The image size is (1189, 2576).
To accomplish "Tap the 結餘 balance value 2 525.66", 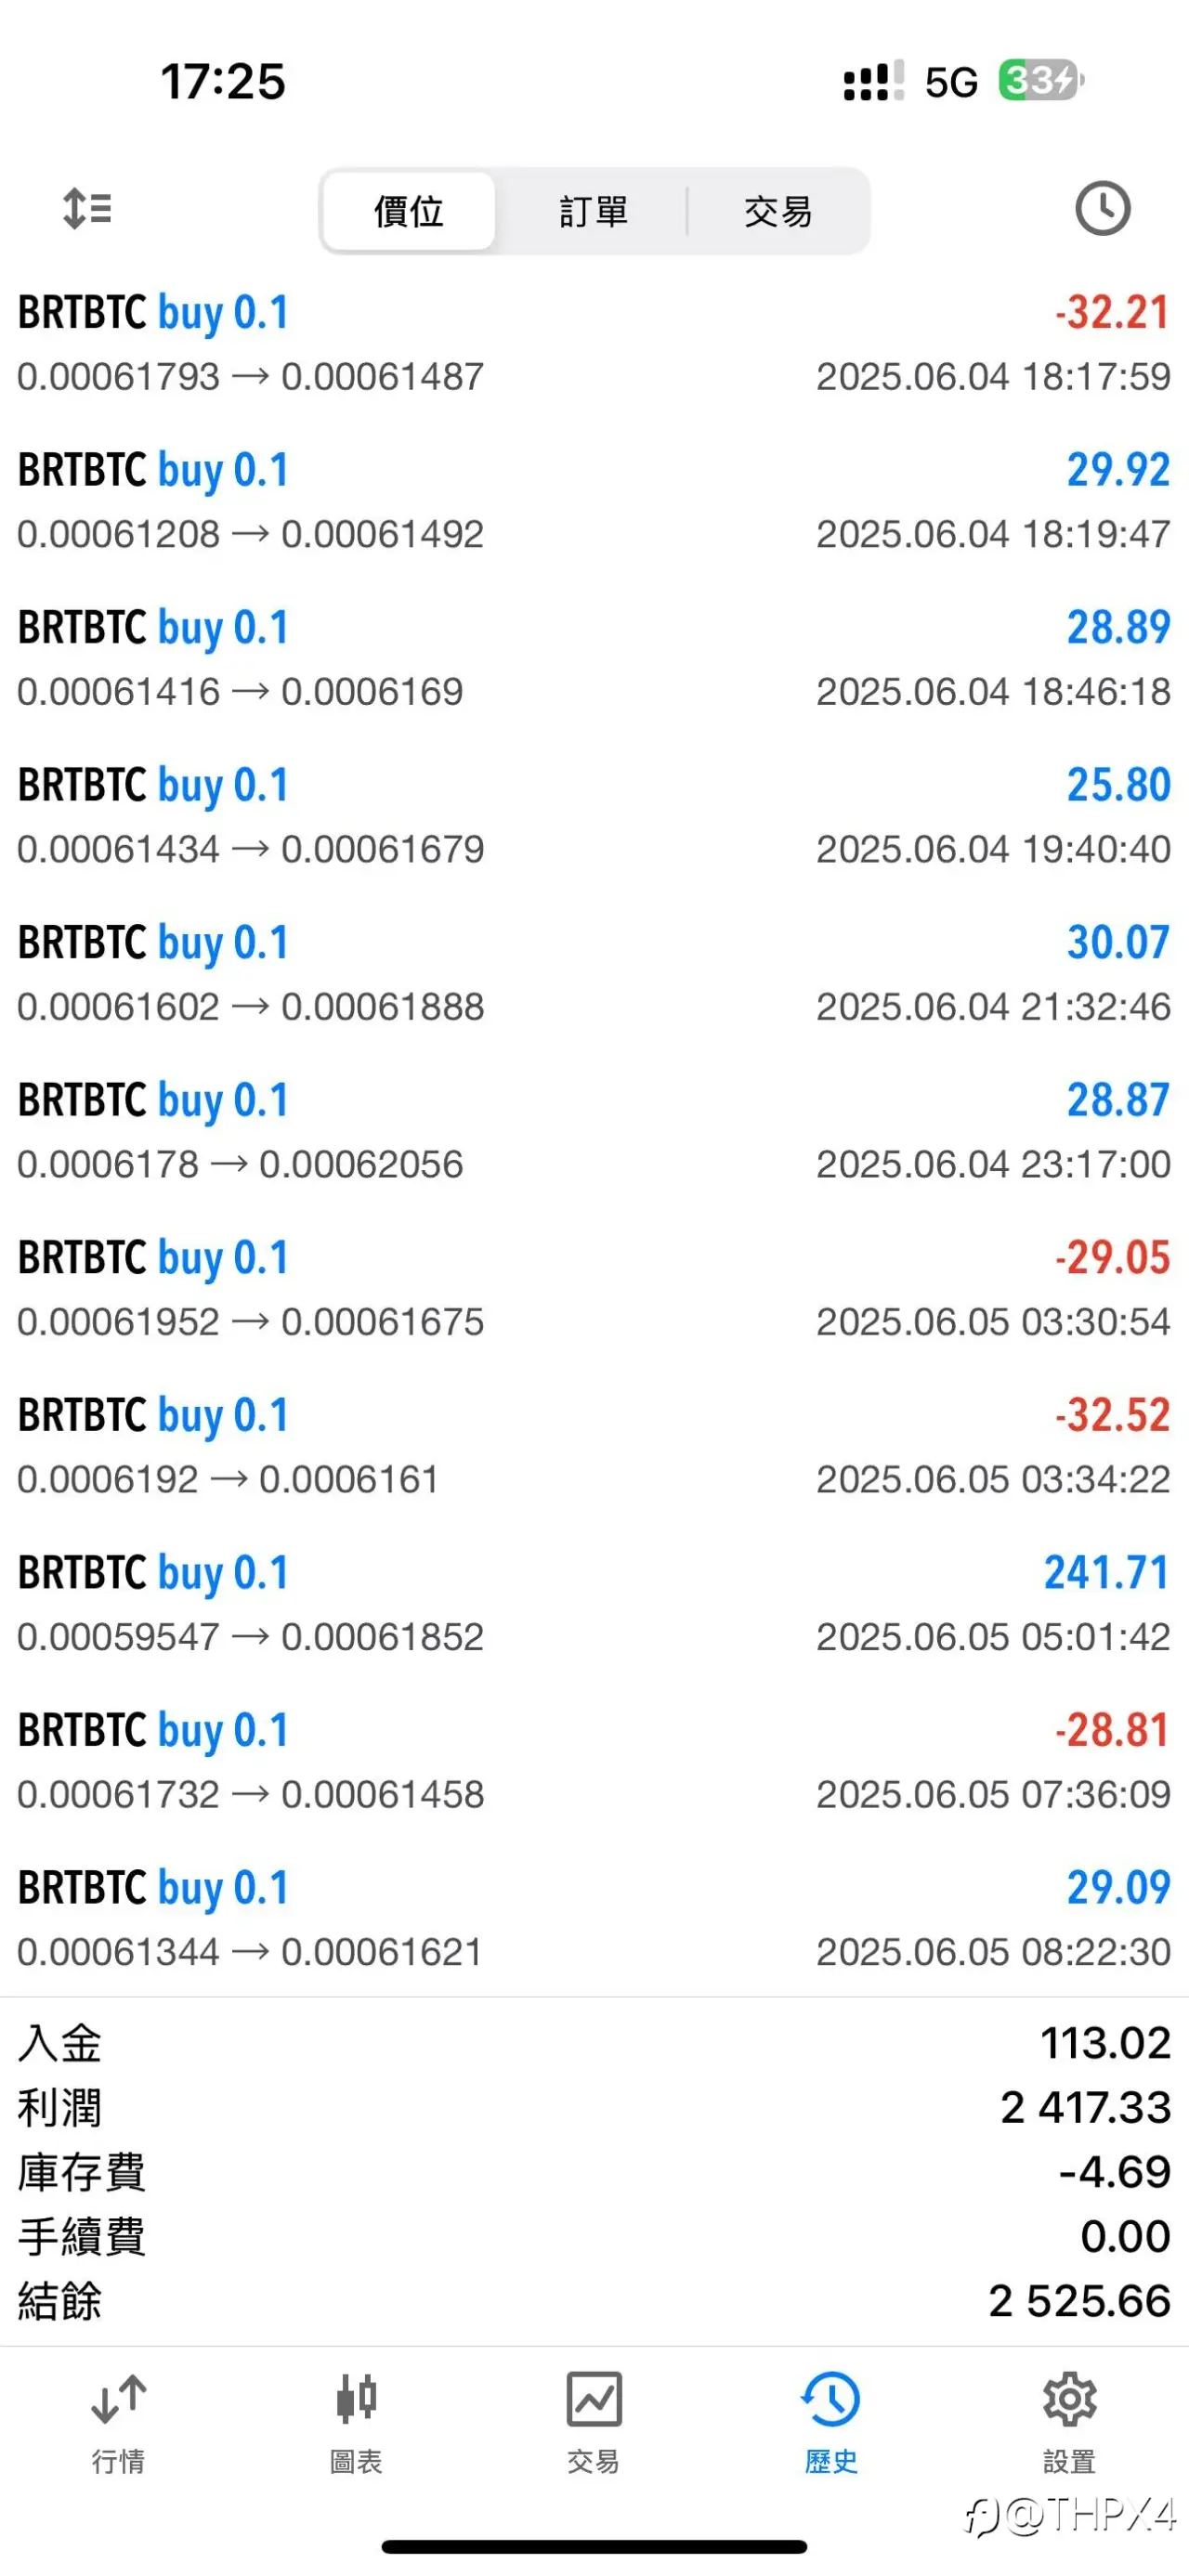I will (1079, 2301).
